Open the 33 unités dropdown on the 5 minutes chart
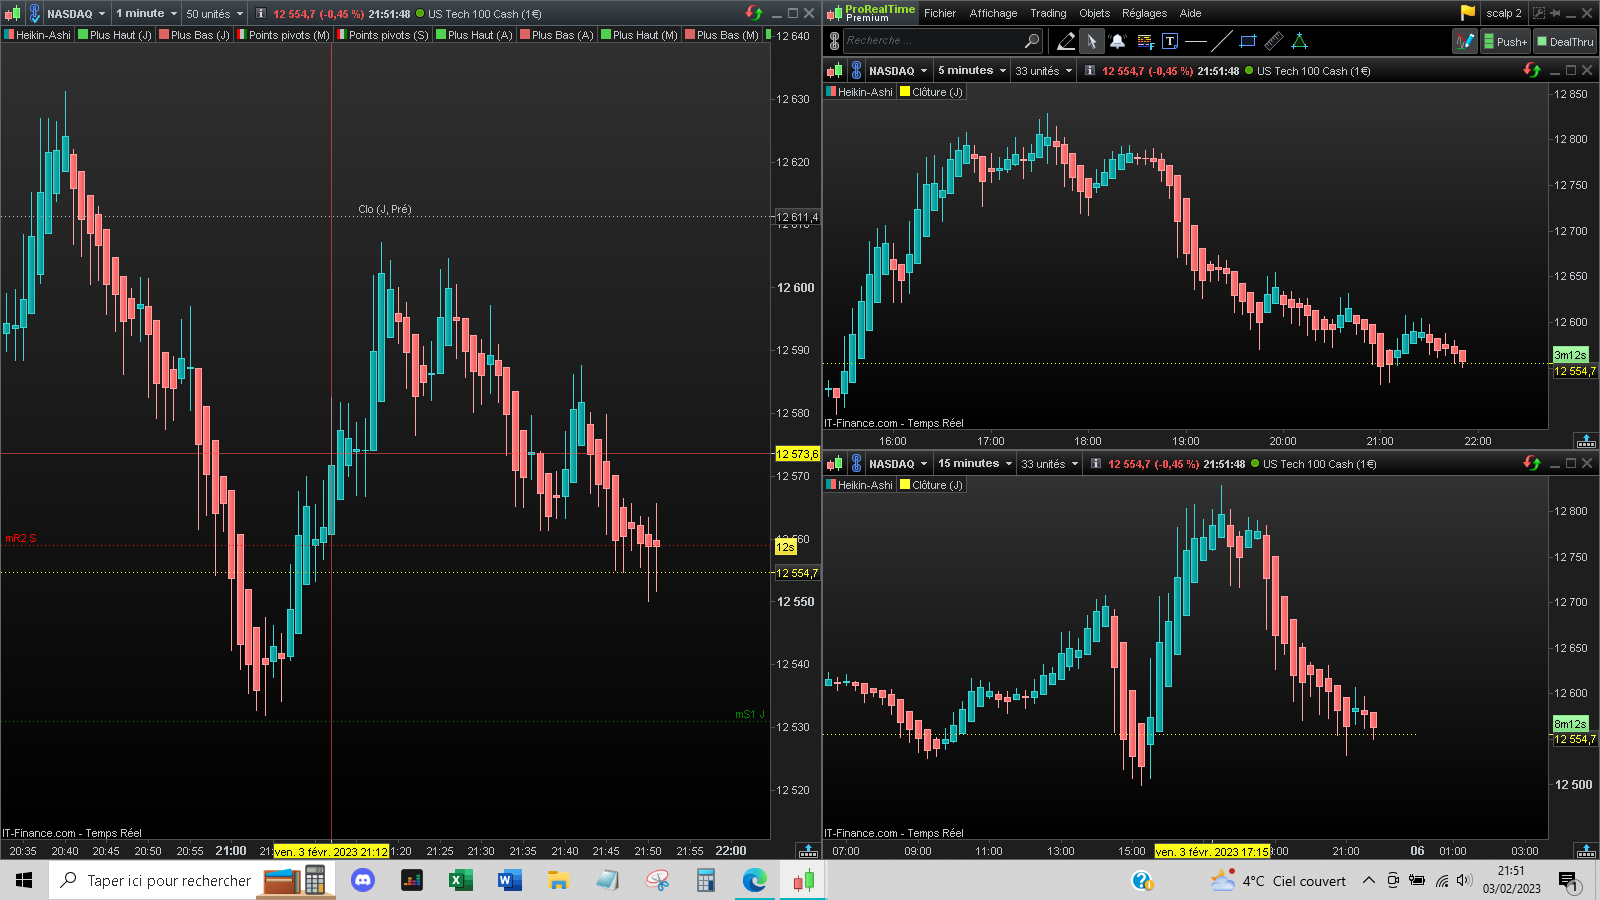Image resolution: width=1600 pixels, height=900 pixels. point(1044,71)
